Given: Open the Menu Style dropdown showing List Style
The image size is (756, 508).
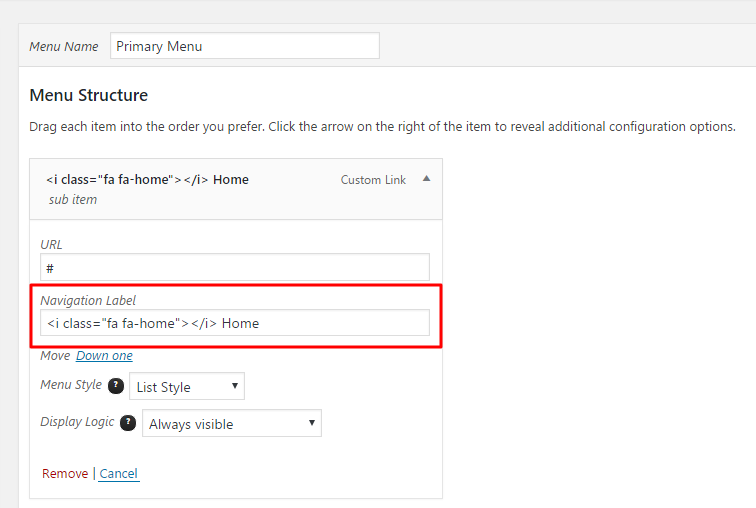Looking at the screenshot, I should click(x=187, y=387).
